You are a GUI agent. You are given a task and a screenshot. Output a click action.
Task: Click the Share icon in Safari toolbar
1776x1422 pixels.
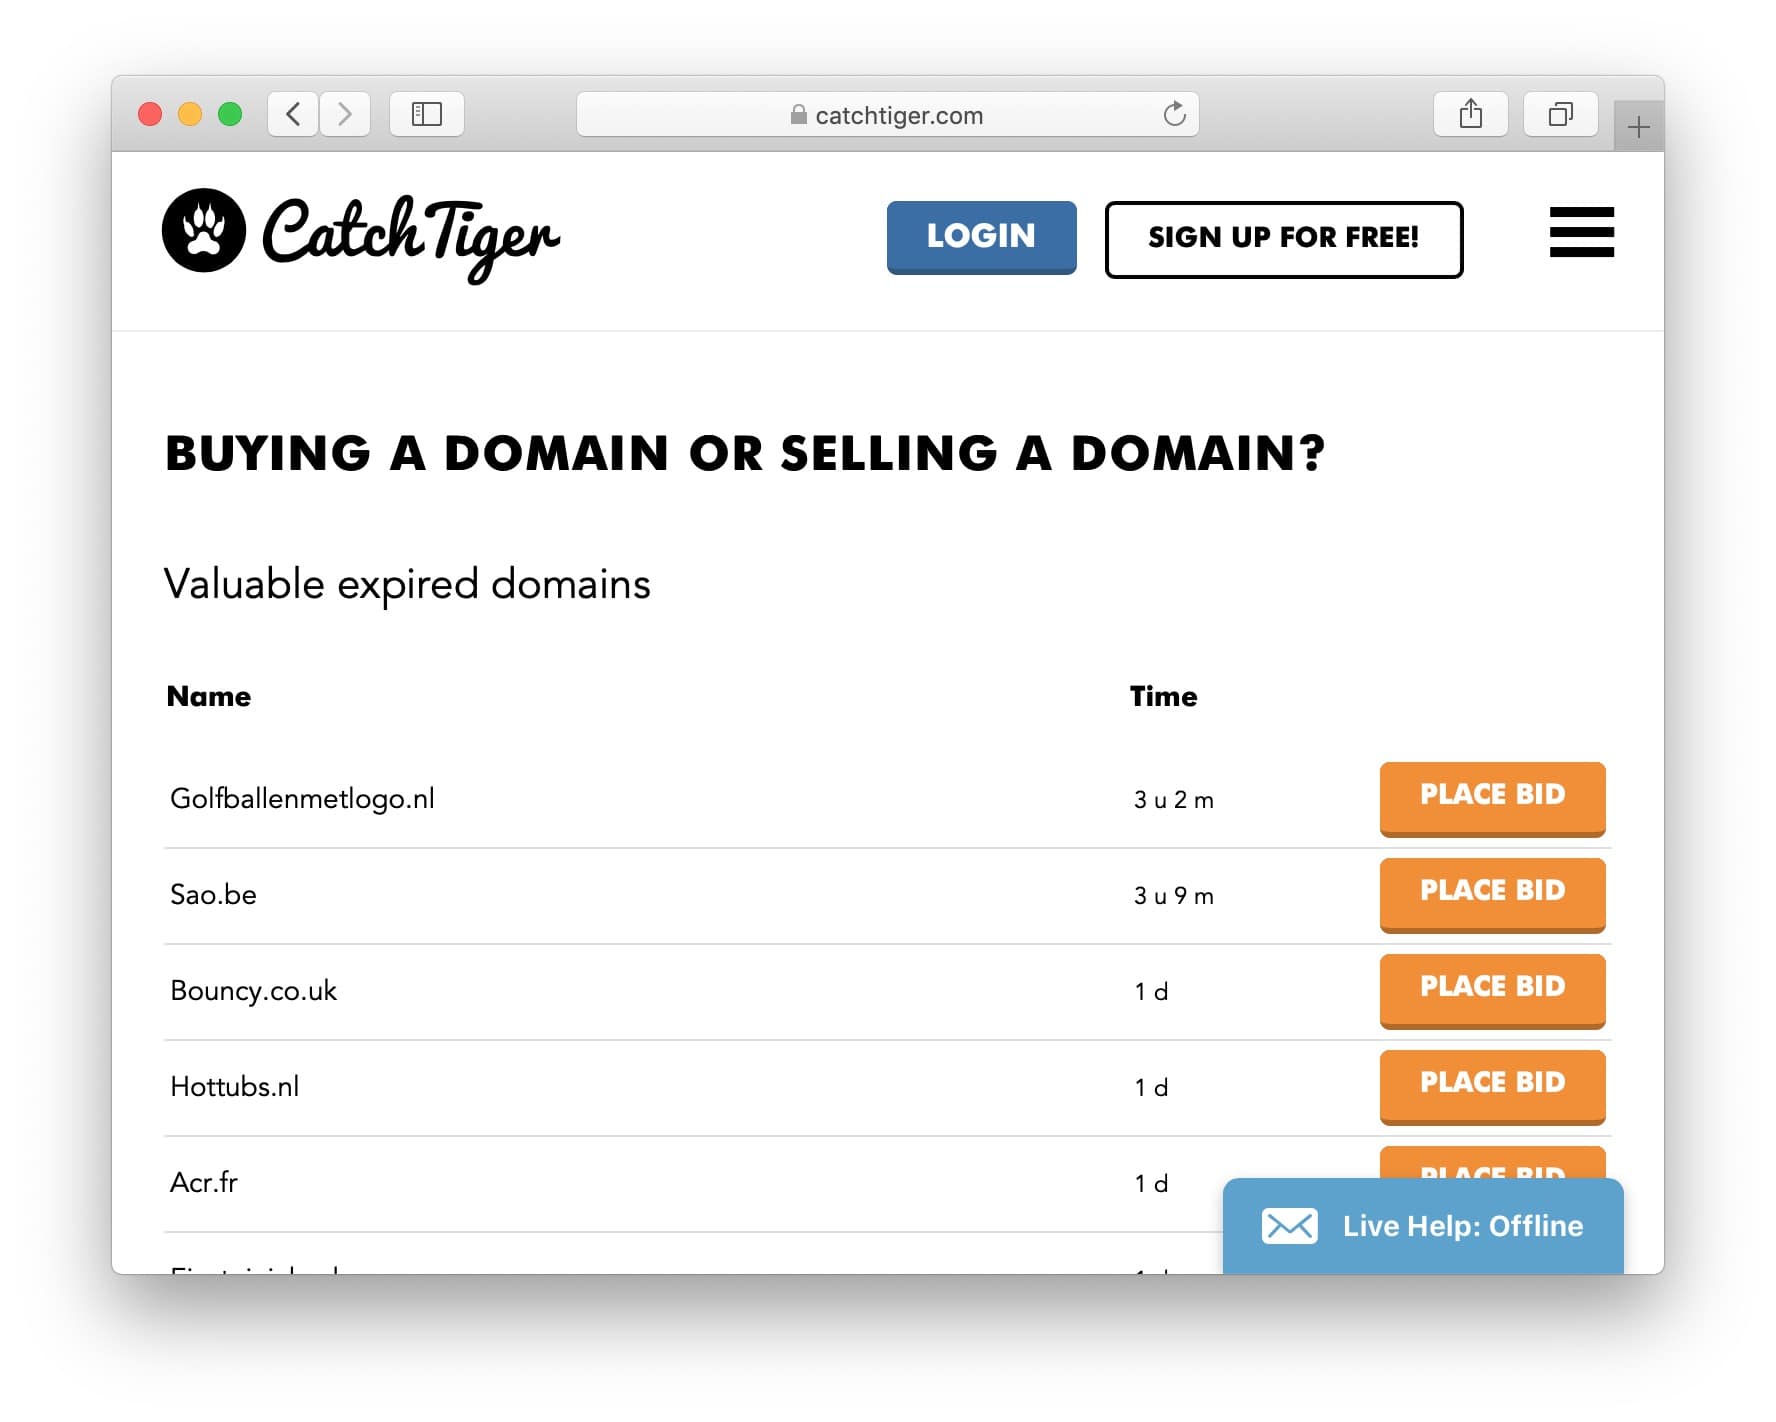1469,113
